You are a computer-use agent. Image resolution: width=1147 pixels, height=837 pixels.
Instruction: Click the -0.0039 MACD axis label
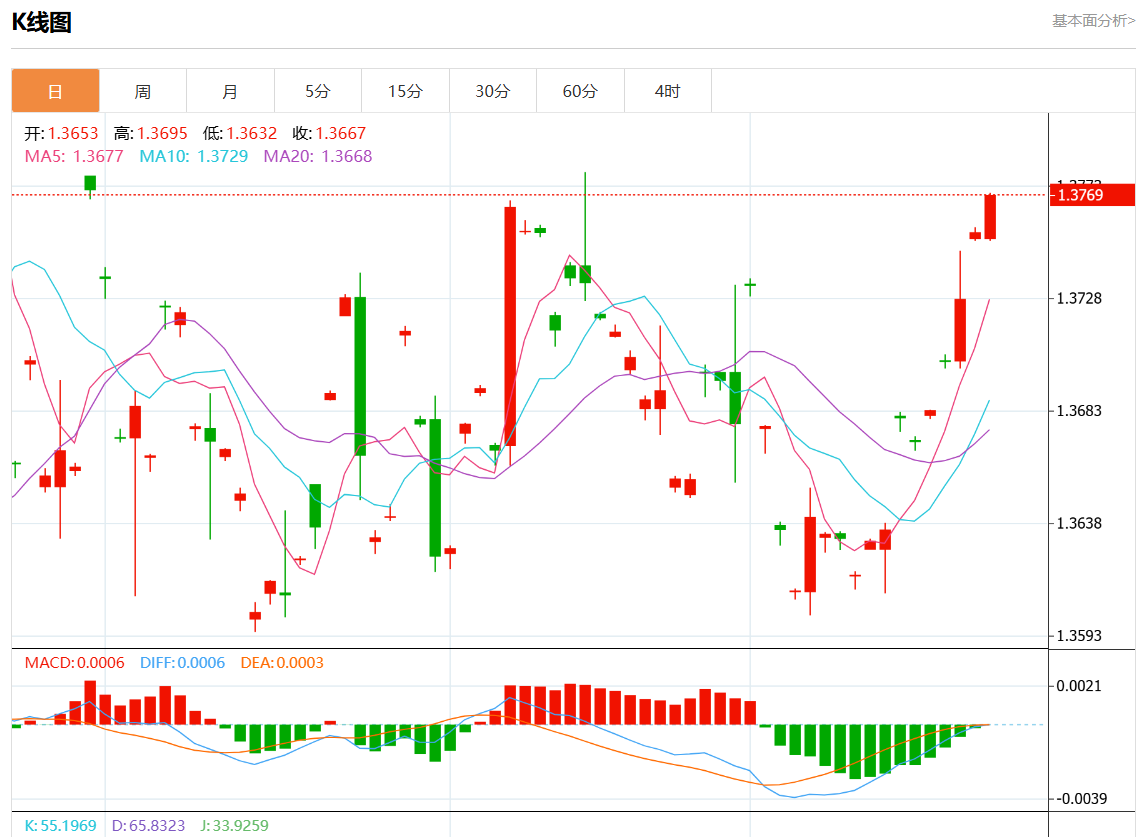1080,799
